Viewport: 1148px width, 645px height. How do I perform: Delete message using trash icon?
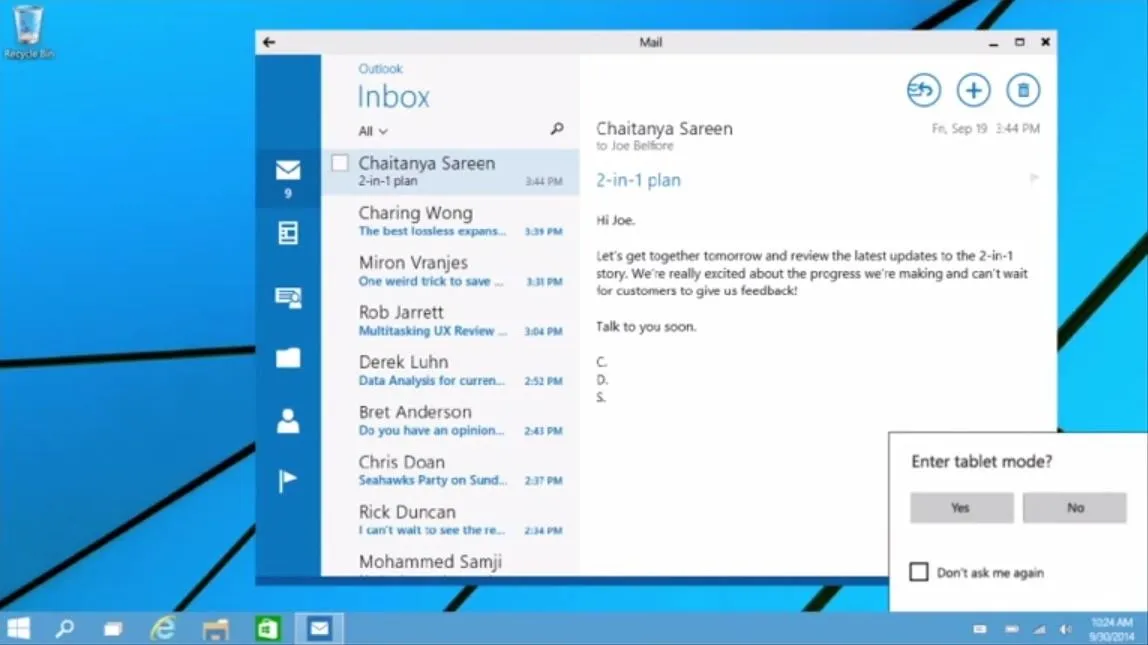point(1023,90)
